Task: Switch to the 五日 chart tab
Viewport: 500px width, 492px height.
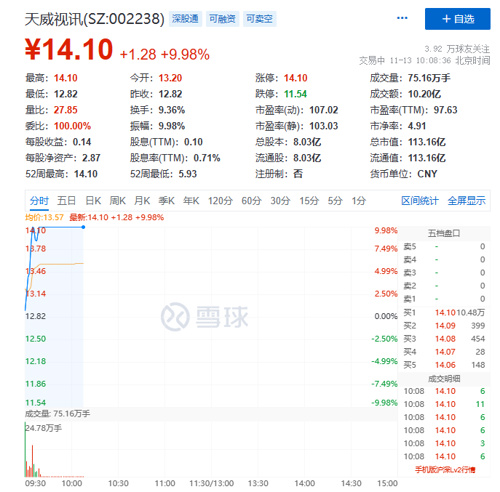Action: pos(66,201)
